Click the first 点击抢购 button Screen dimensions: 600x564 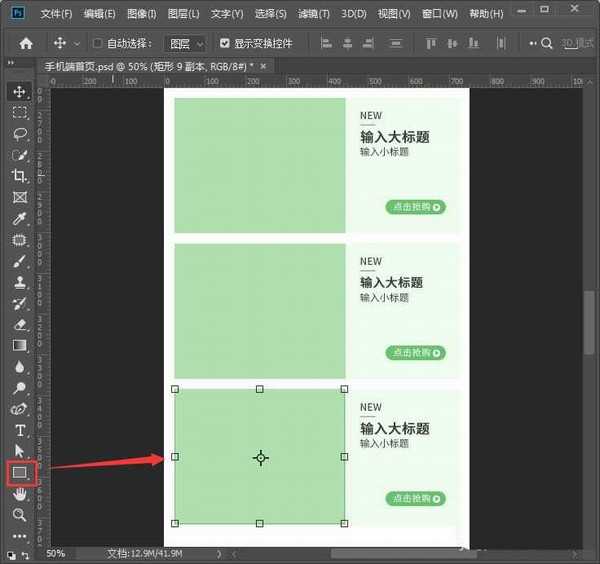tap(415, 207)
